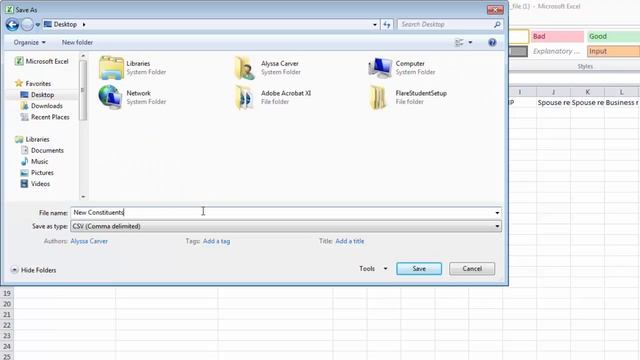Select the Adobe Acrobat XI folder
Viewport: 640px width, 360px height.
tap(273, 97)
